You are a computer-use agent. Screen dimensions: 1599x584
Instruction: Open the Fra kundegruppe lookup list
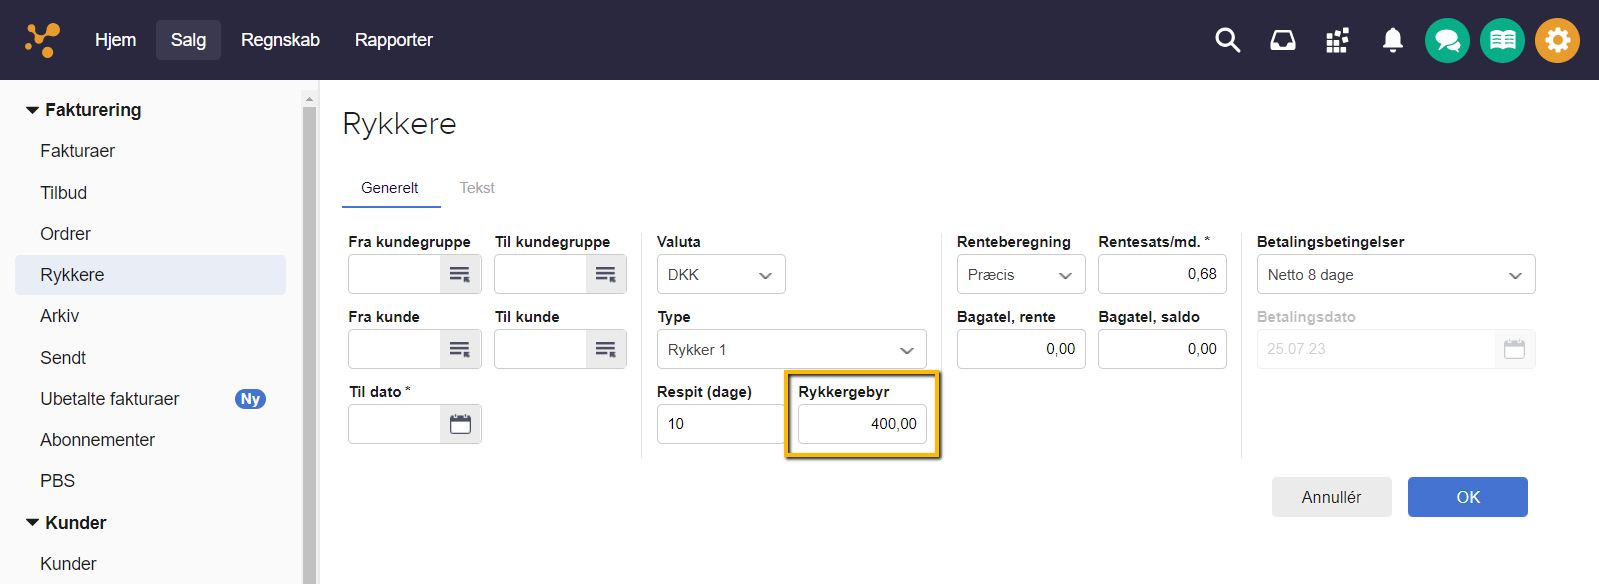click(x=460, y=274)
